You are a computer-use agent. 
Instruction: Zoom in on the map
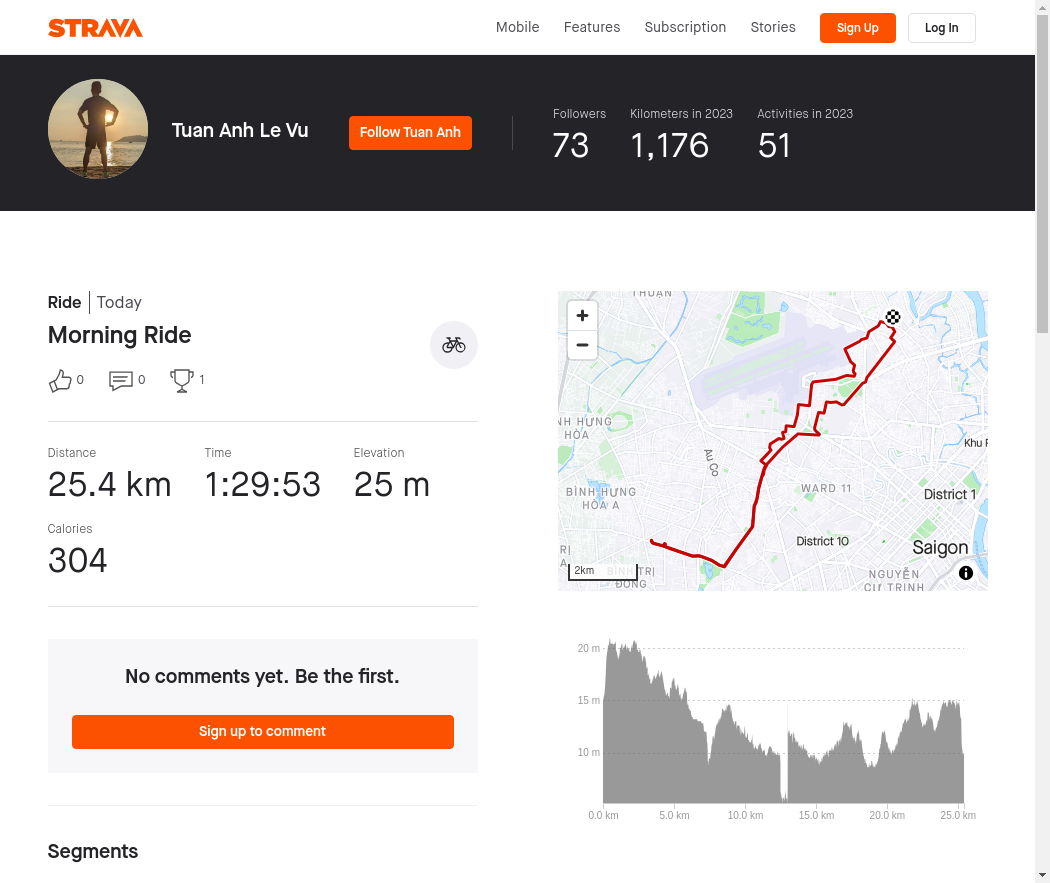582,315
